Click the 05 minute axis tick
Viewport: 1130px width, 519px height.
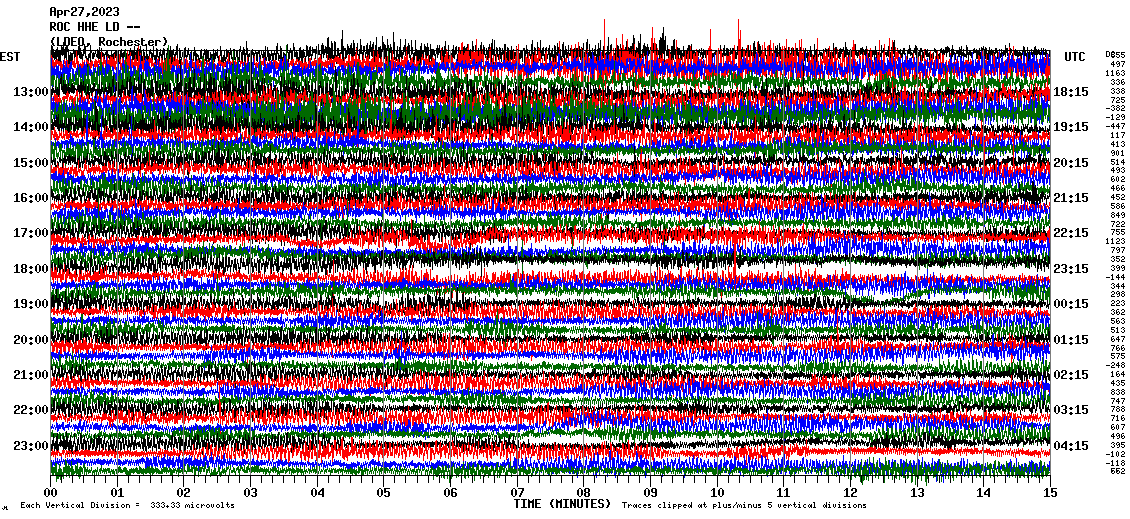tap(384, 493)
